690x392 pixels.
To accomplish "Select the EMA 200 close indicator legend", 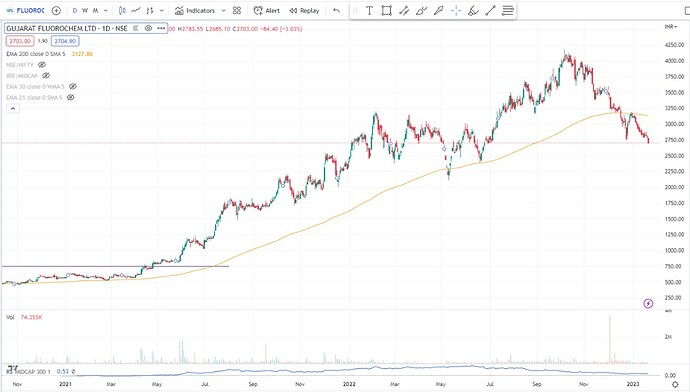I will [36, 54].
